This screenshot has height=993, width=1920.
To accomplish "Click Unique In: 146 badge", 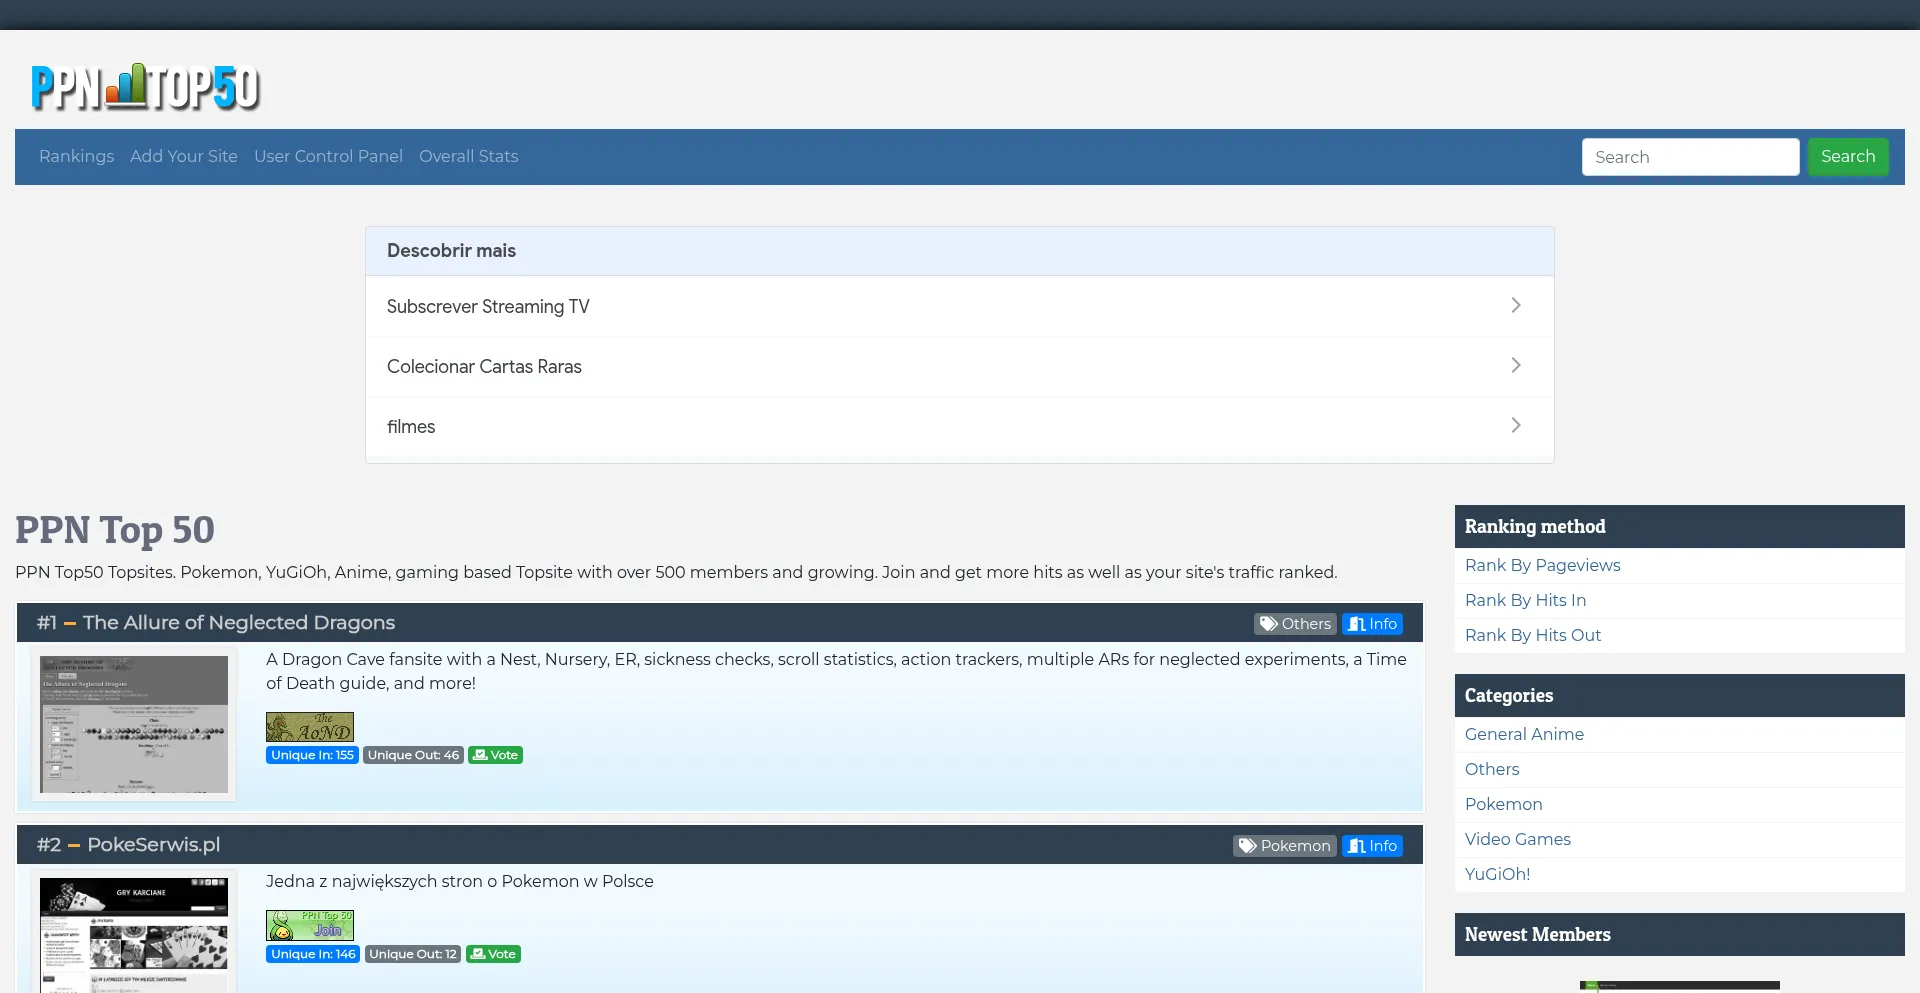I will click(313, 954).
